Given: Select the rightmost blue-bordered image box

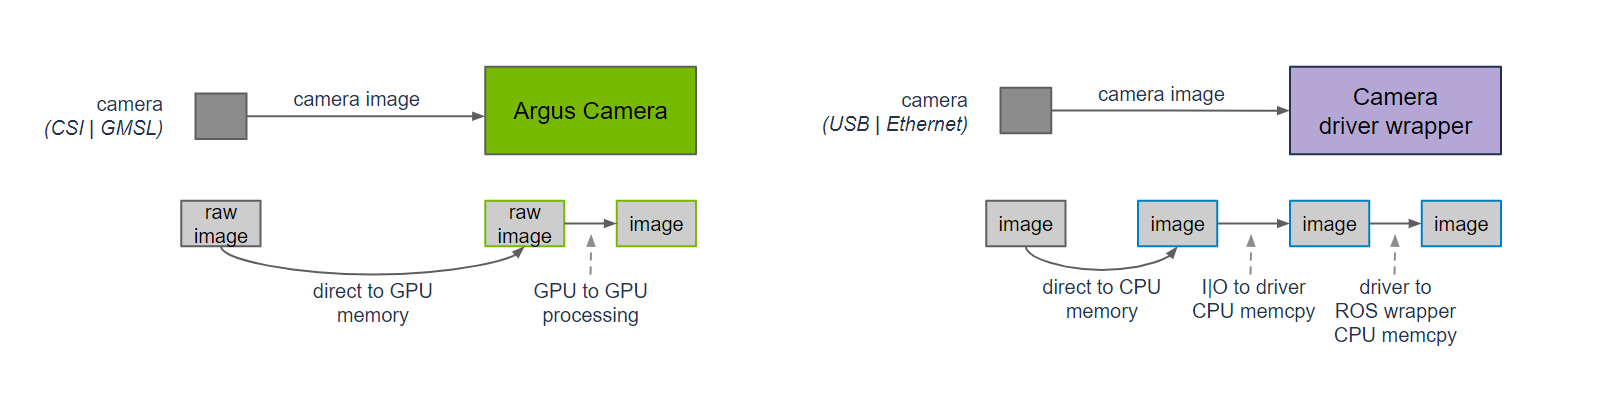Looking at the screenshot, I should [x=1461, y=224].
